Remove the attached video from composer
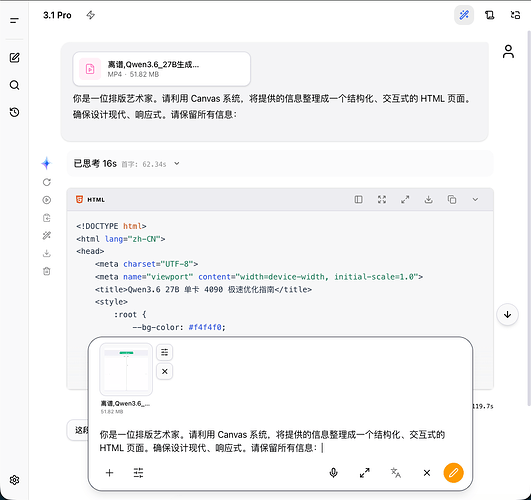The height and width of the screenshot is (500, 531). pos(165,372)
